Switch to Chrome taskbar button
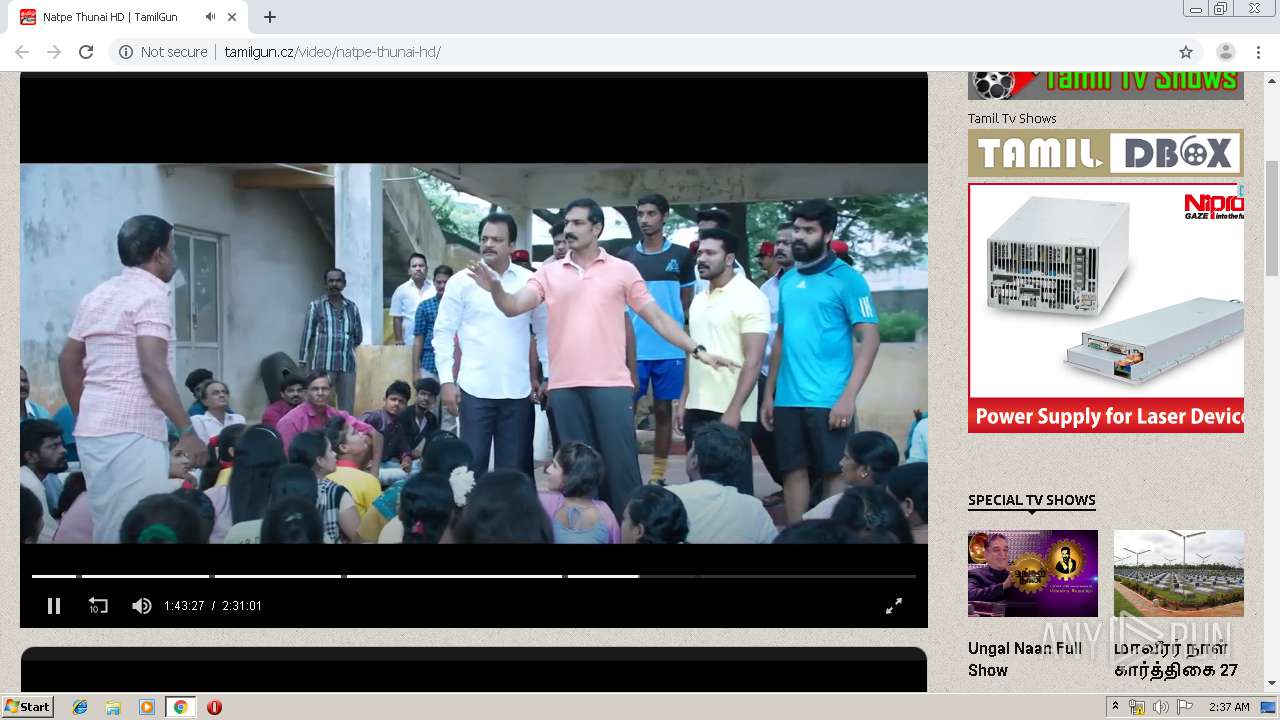1280x720 pixels. 180,707
